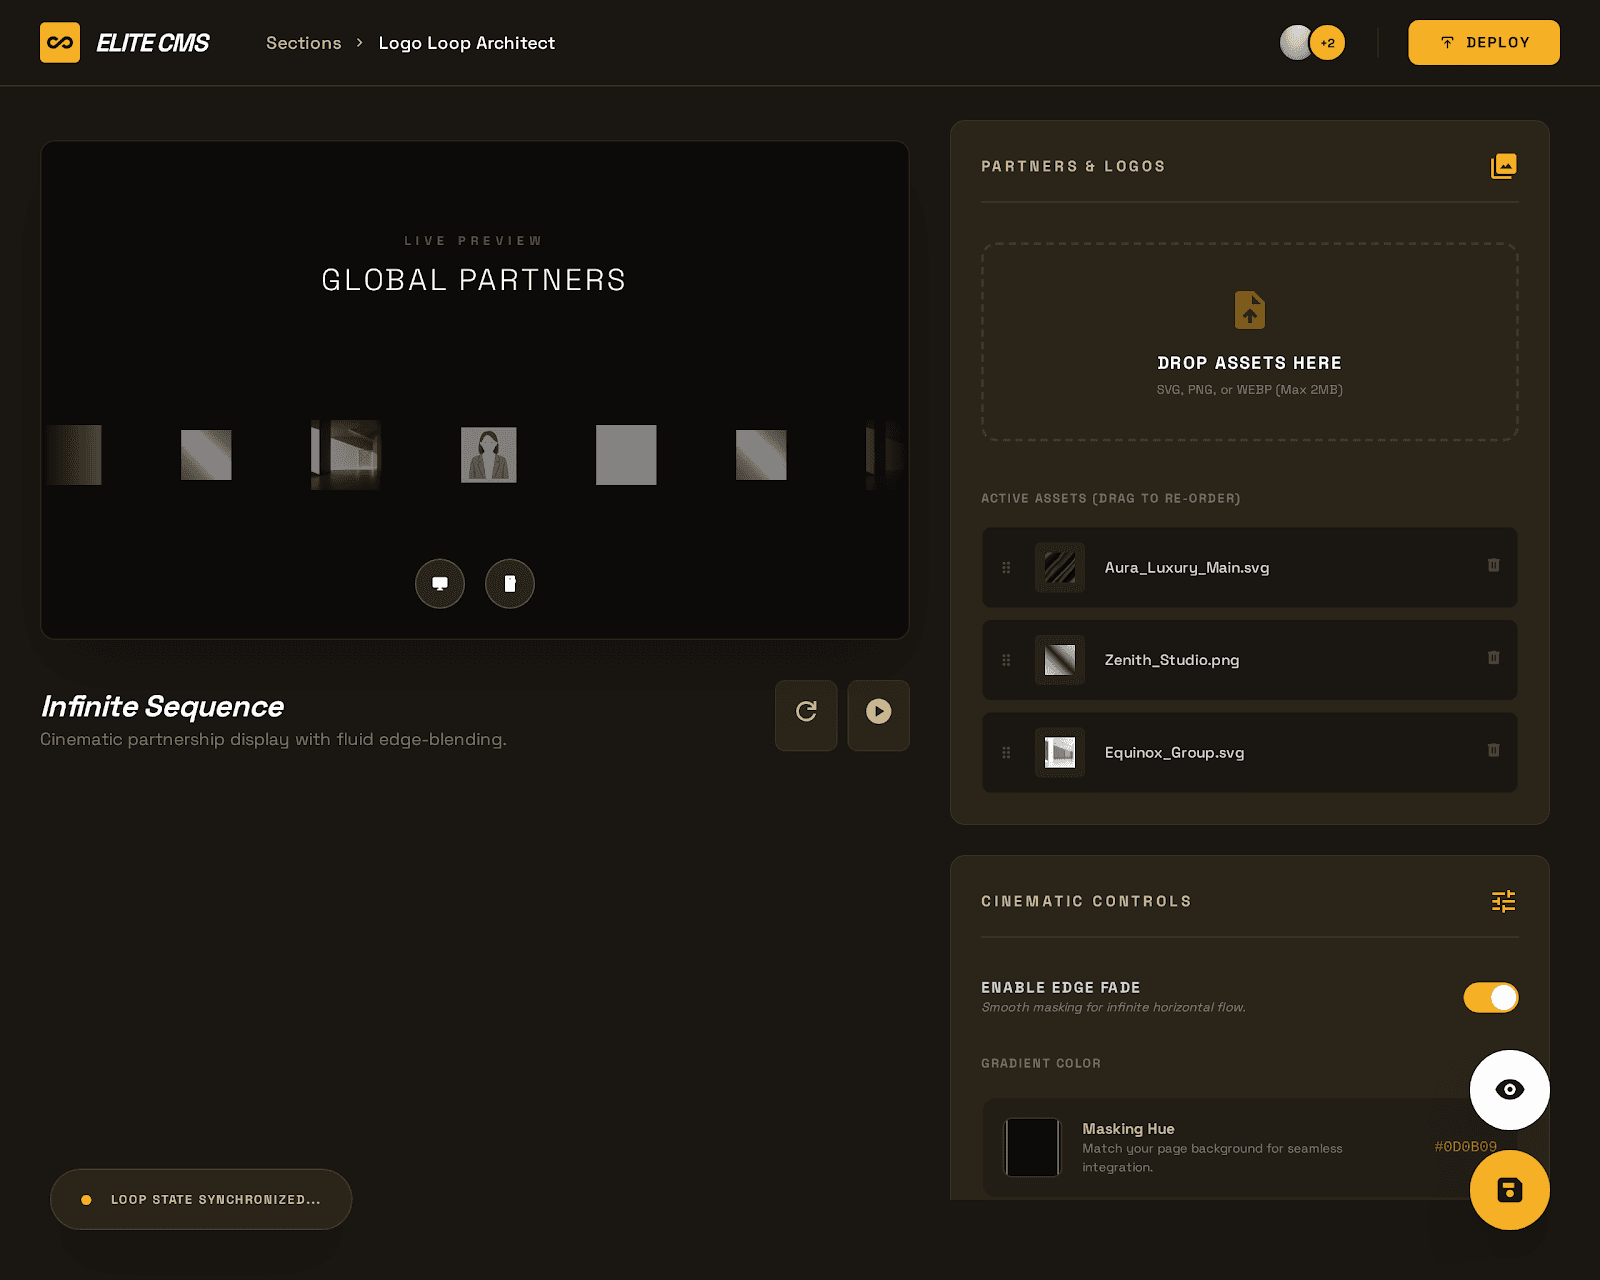Open Cinematic Controls tuning sliders icon
This screenshot has width=1600, height=1280.
(x=1503, y=901)
